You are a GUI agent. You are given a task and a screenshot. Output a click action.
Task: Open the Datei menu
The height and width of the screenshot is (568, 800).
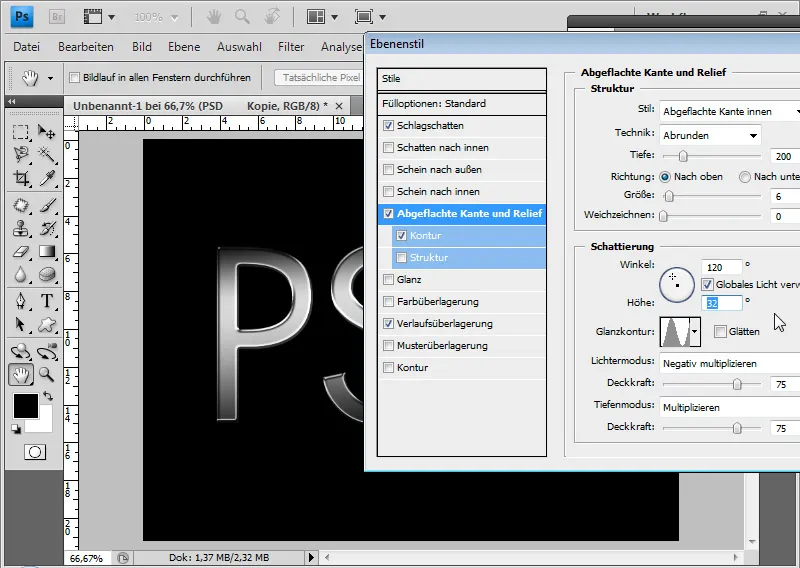click(x=27, y=46)
